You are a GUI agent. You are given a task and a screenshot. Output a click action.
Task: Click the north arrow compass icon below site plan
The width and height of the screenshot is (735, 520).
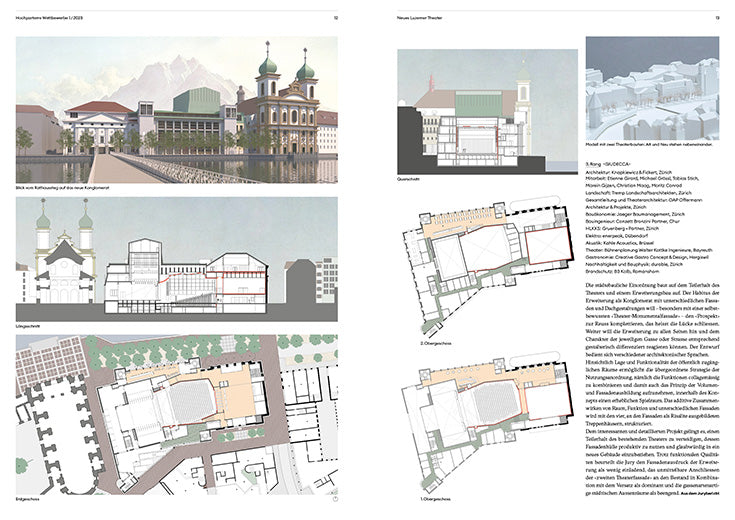[335, 499]
